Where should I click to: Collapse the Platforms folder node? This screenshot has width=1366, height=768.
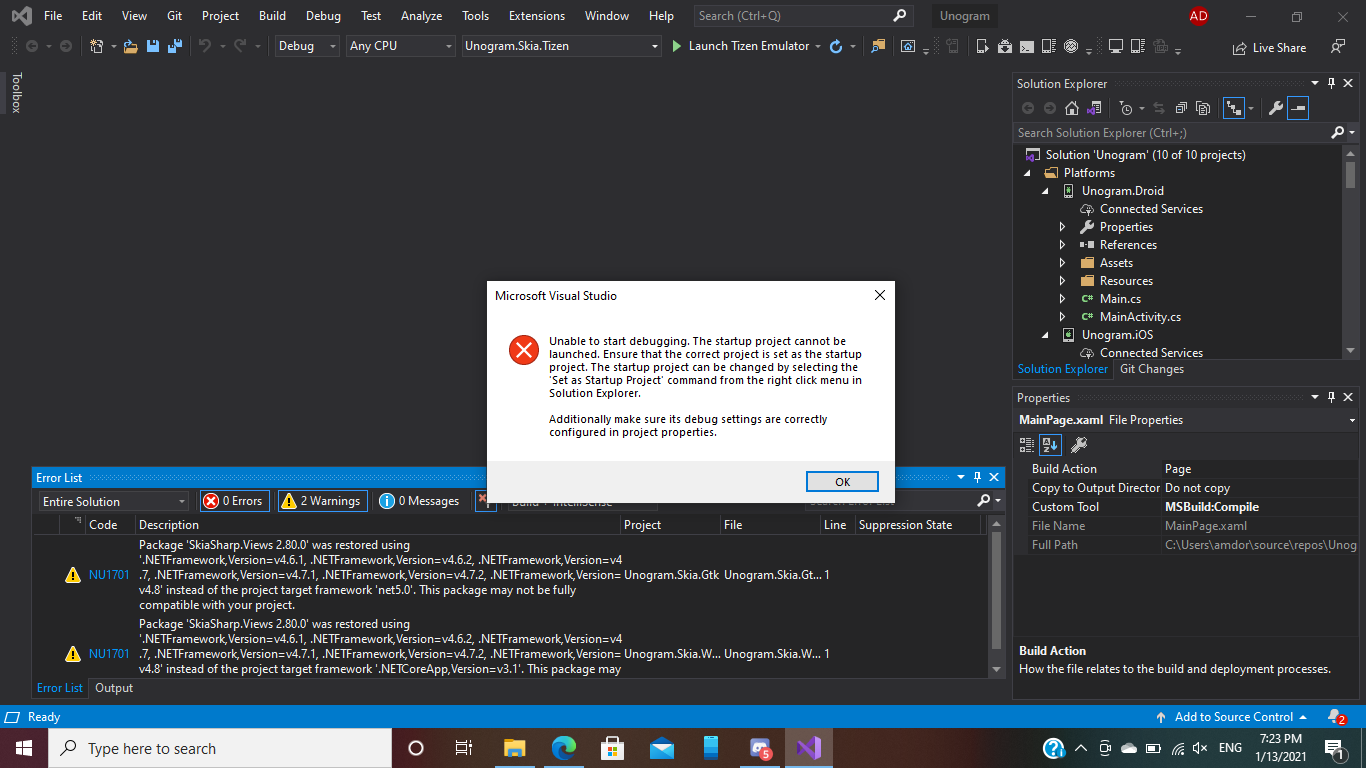coord(1028,173)
